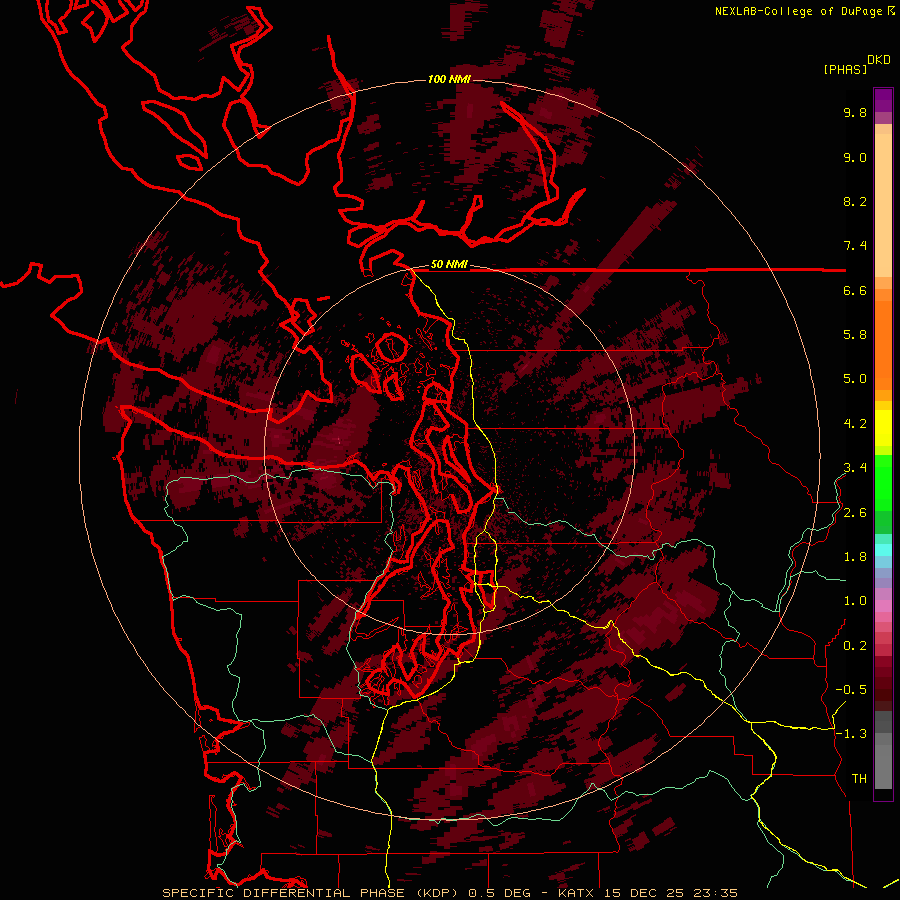Click the 4.2 legend value
The height and width of the screenshot is (900, 900).
coord(855,424)
